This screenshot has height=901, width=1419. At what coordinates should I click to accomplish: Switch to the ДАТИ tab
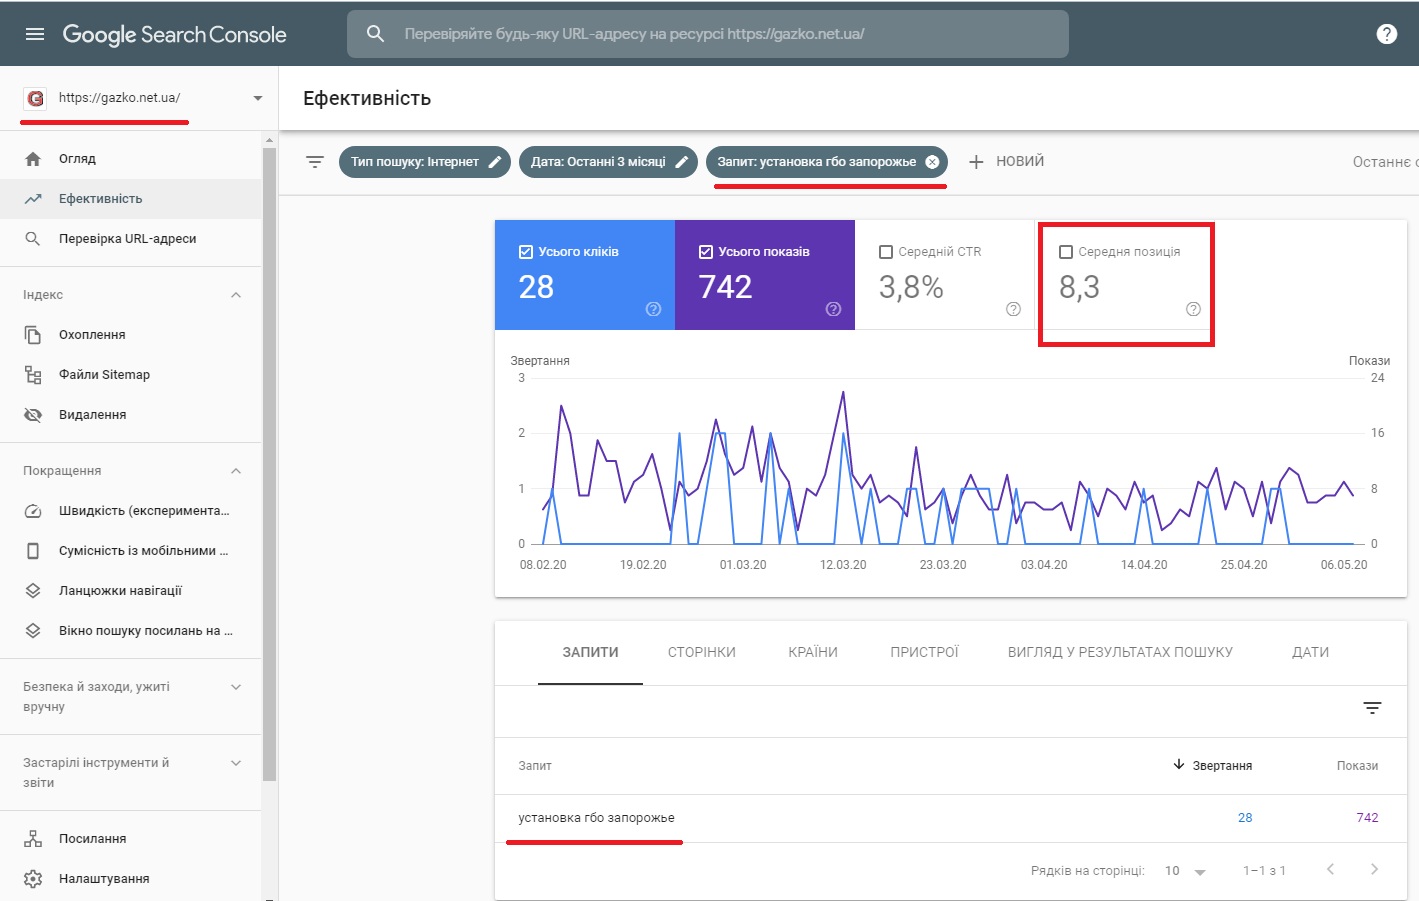1310,652
